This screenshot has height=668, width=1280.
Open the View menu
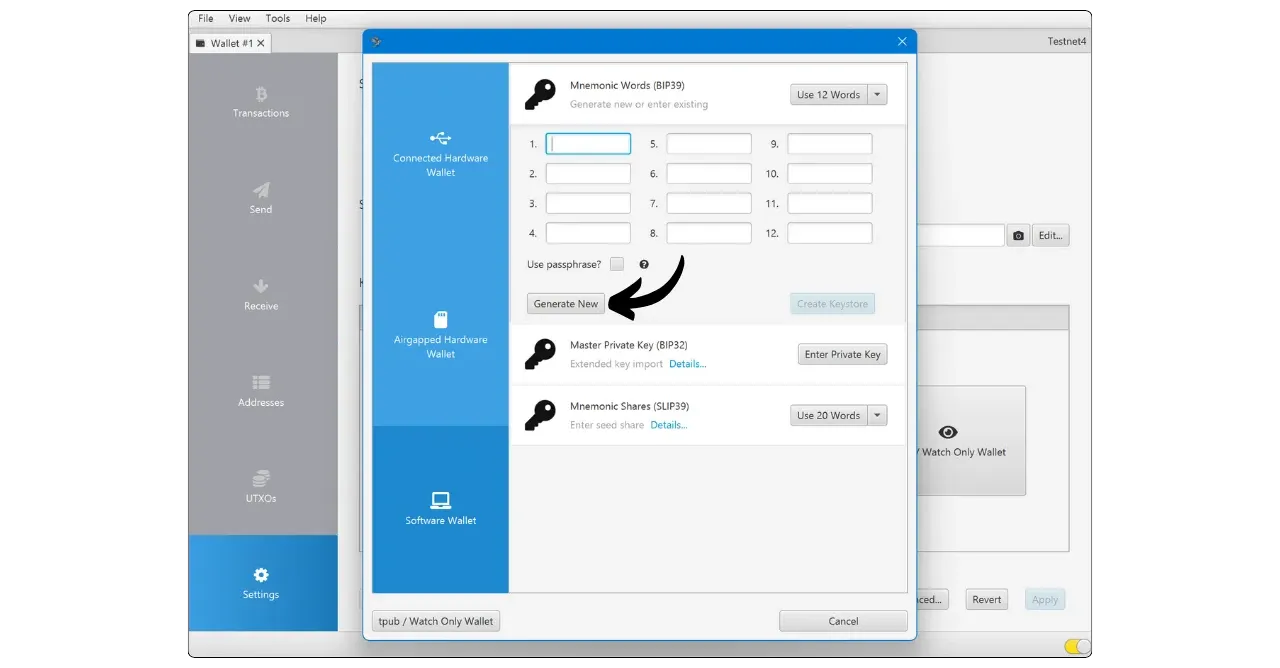pyautogui.click(x=239, y=18)
